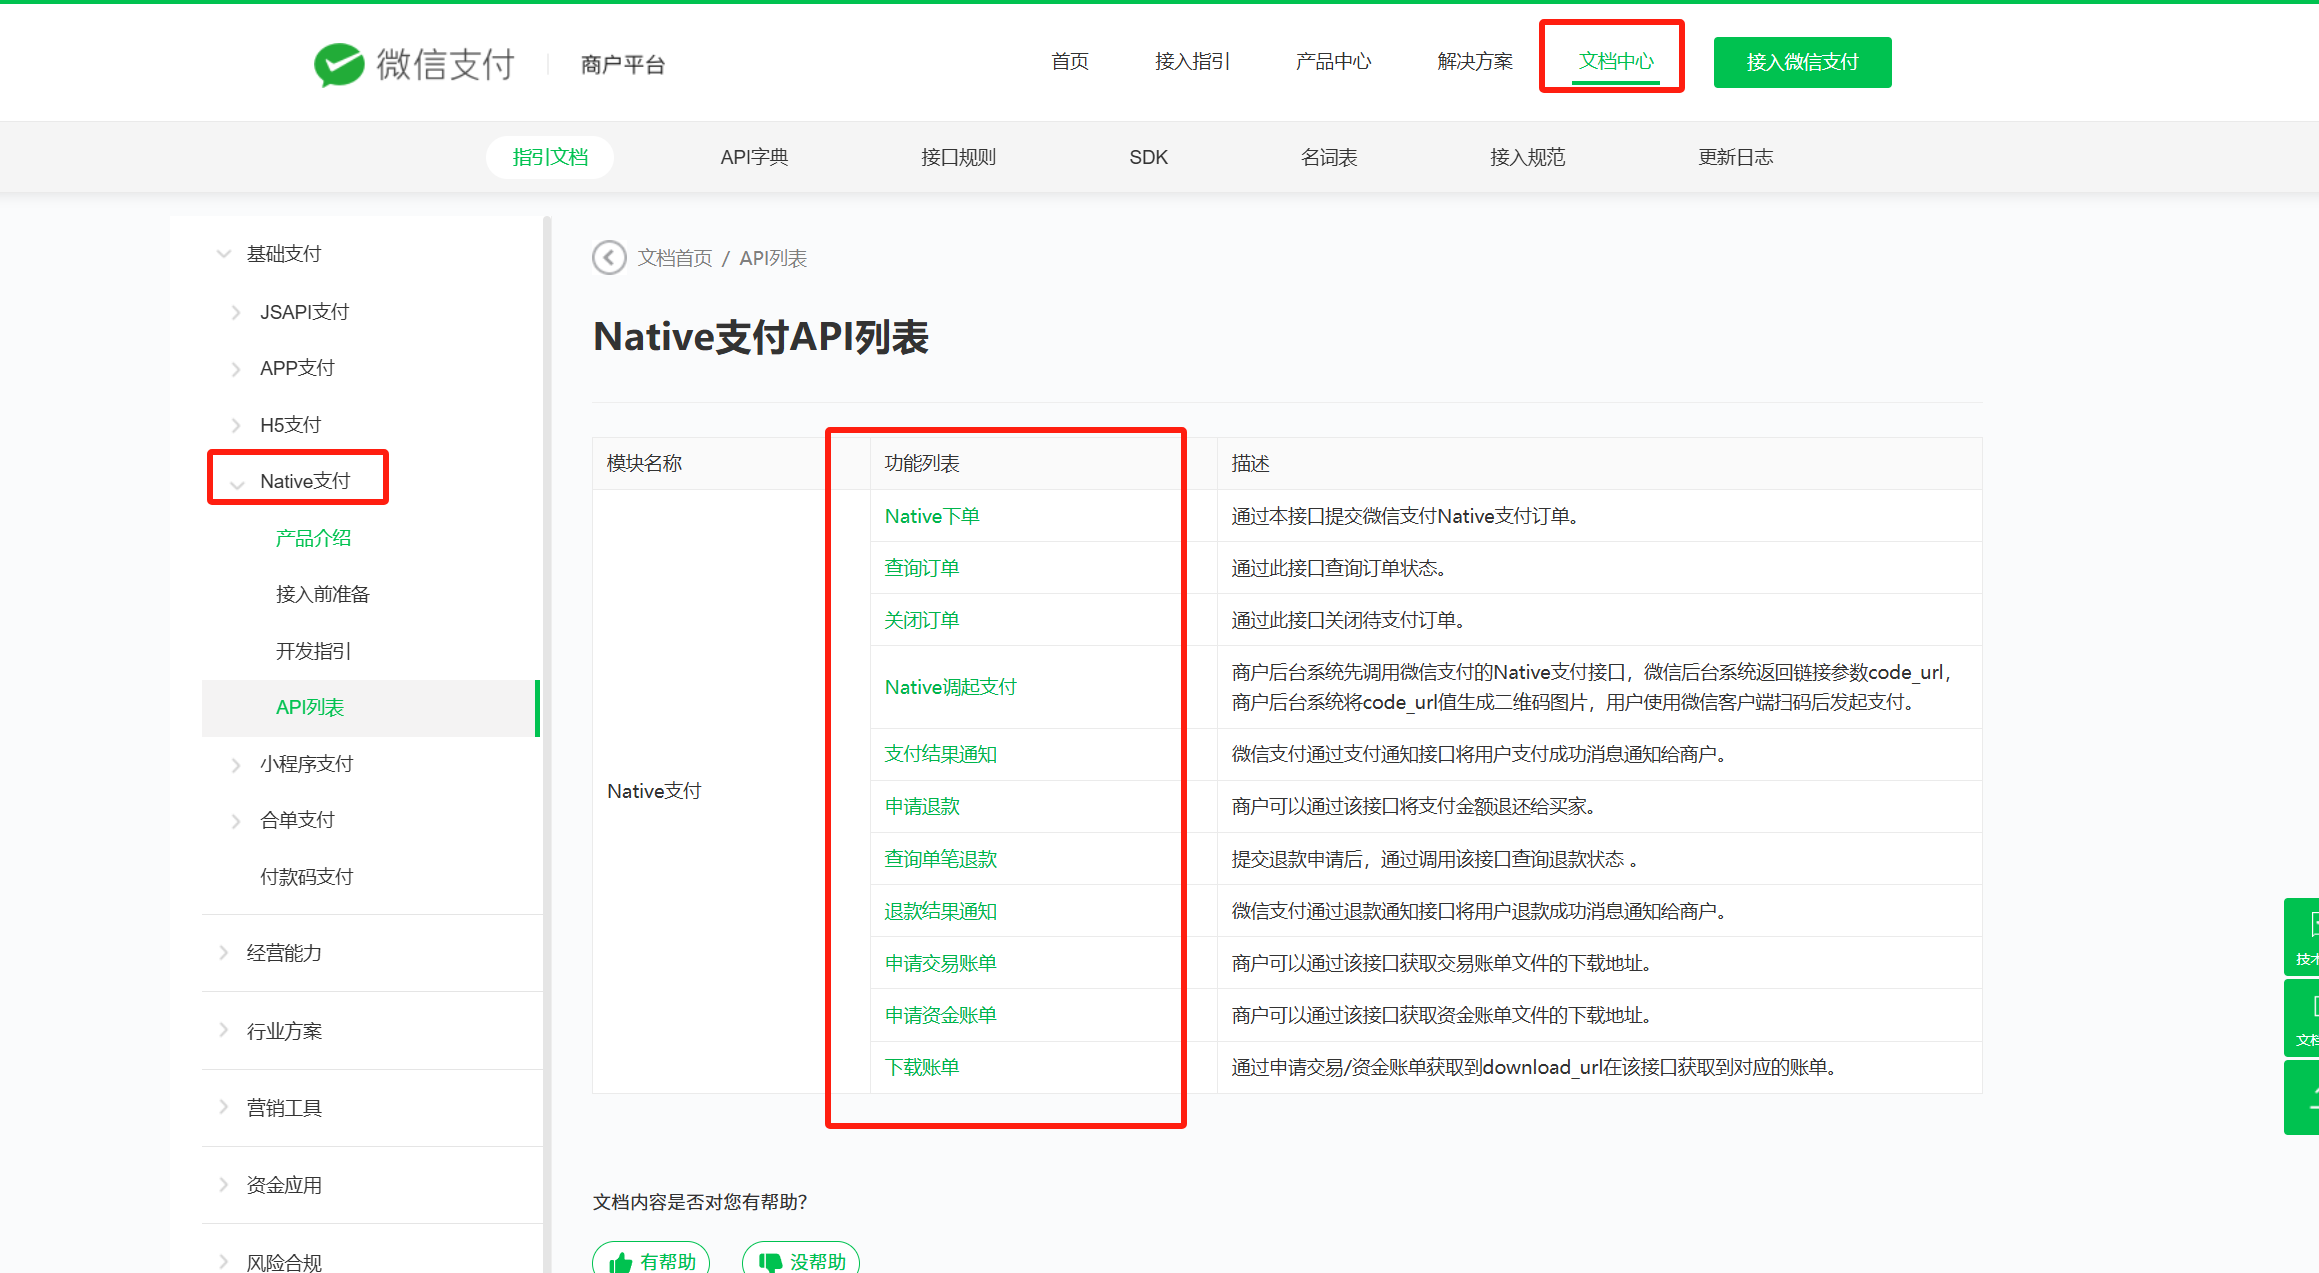Collapse the 基础支付 section chevron
The image size is (2319, 1273).
coord(224,254)
